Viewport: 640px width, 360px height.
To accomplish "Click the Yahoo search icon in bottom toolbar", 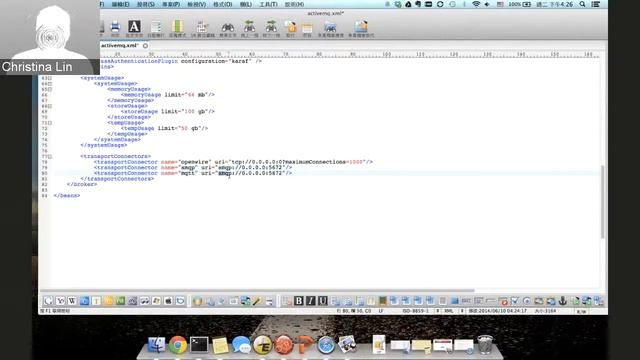I will point(60,301).
